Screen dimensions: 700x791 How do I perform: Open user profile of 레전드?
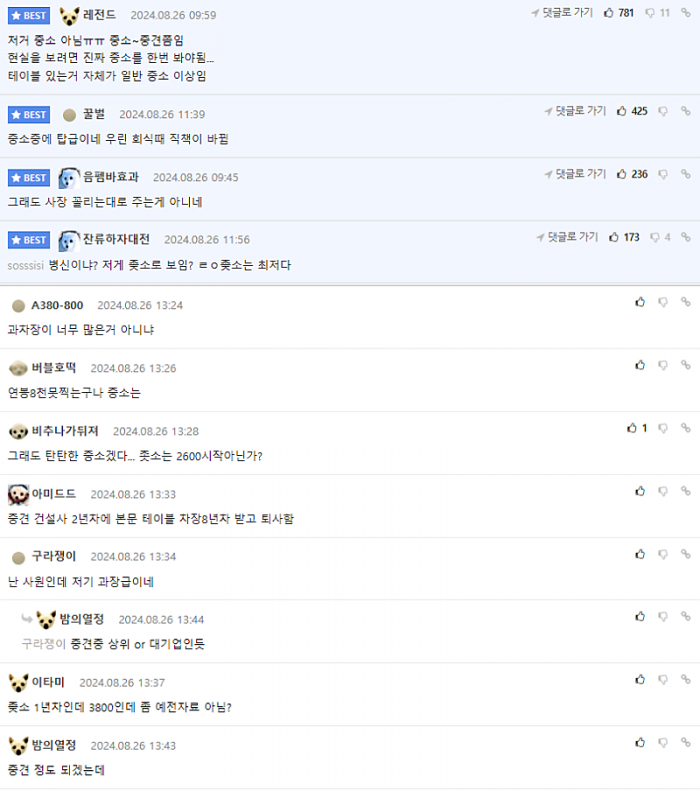coord(99,15)
